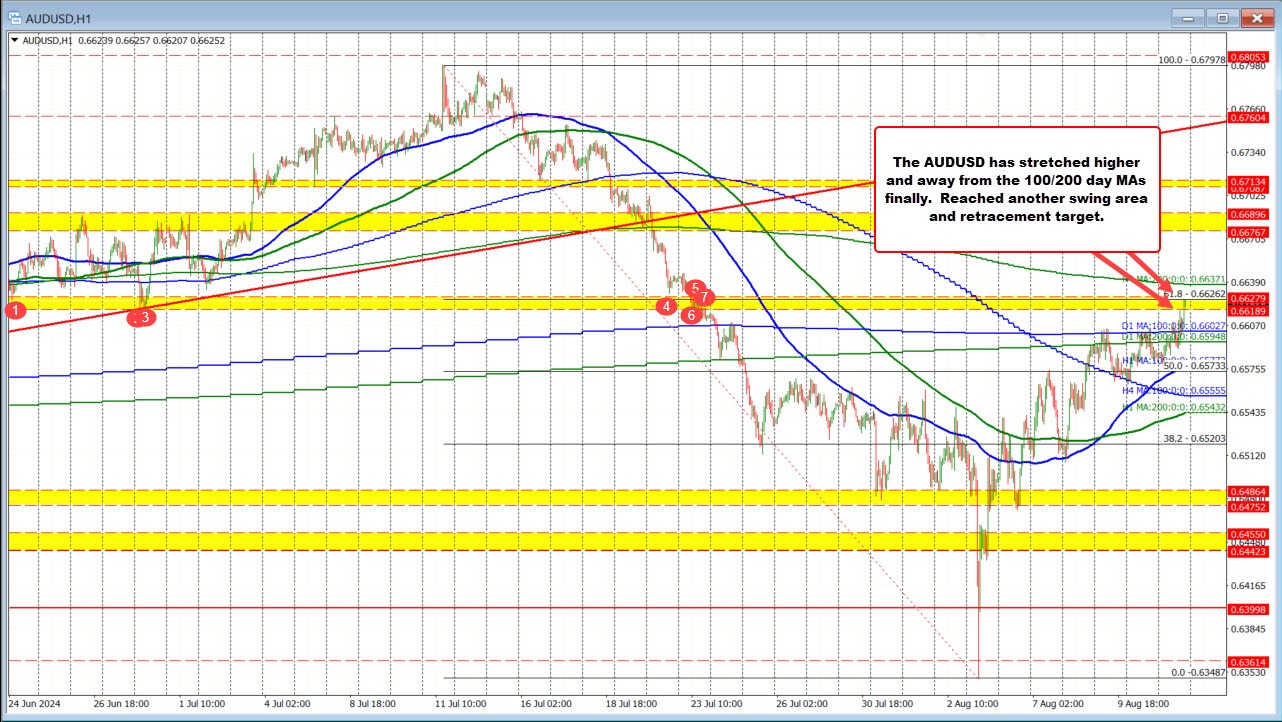Click circled marker 5 above the swing area
Screen dimensions: 1282x722
point(694,290)
